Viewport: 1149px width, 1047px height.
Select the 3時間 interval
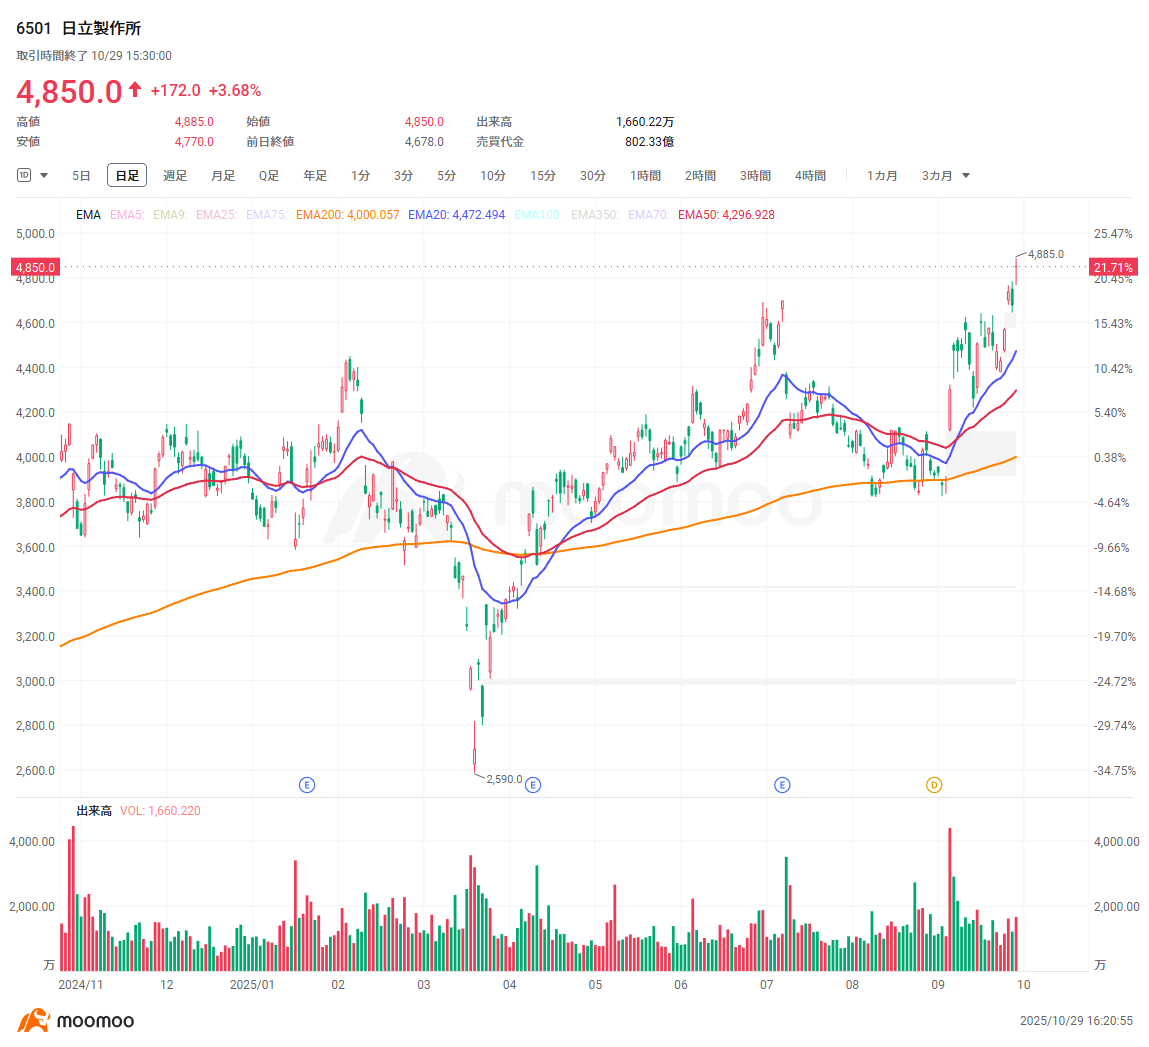(755, 176)
